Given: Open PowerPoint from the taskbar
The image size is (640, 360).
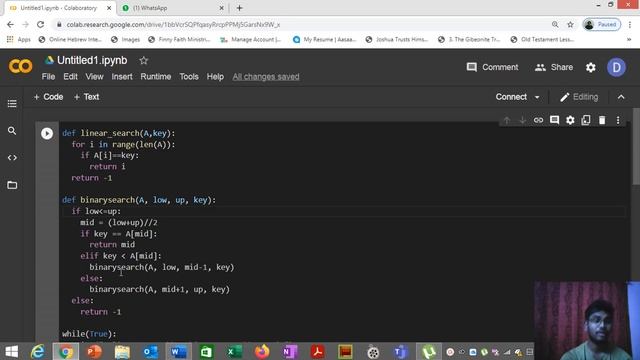Looking at the screenshot, I should click(94, 351).
